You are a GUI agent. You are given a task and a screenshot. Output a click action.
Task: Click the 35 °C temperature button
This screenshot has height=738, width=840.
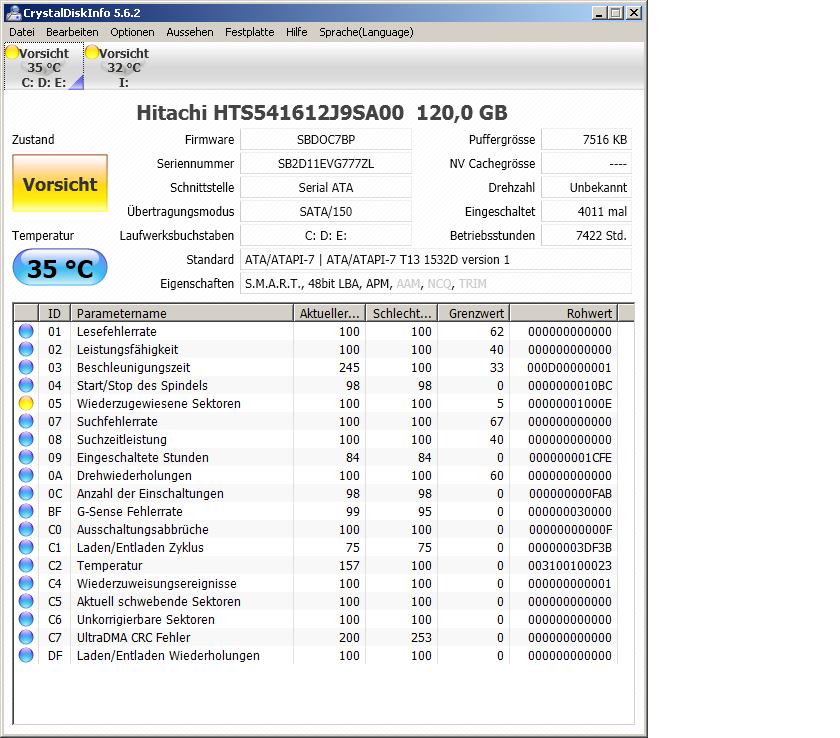coord(60,268)
